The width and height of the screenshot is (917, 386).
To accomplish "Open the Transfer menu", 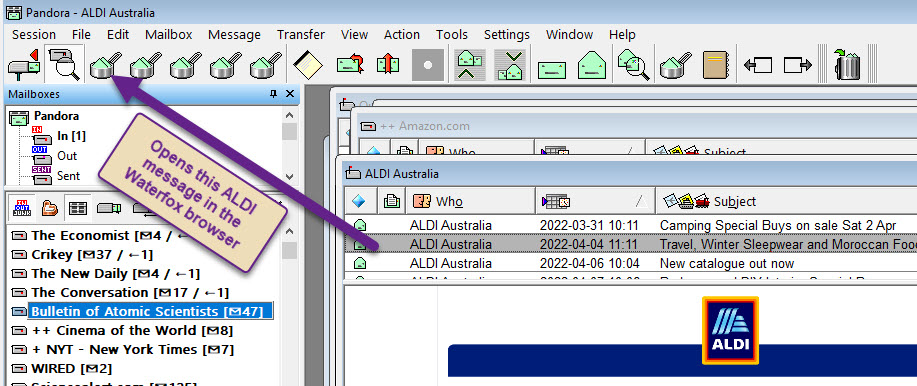I will coord(301,35).
